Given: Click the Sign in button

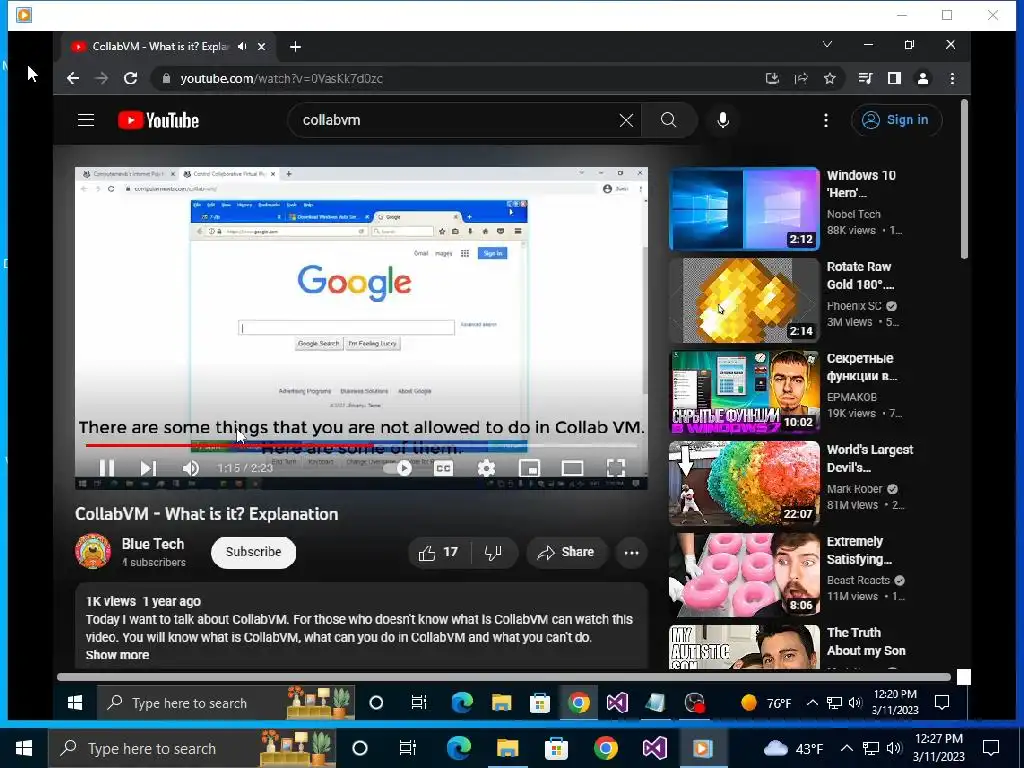Looking at the screenshot, I should coord(896,120).
